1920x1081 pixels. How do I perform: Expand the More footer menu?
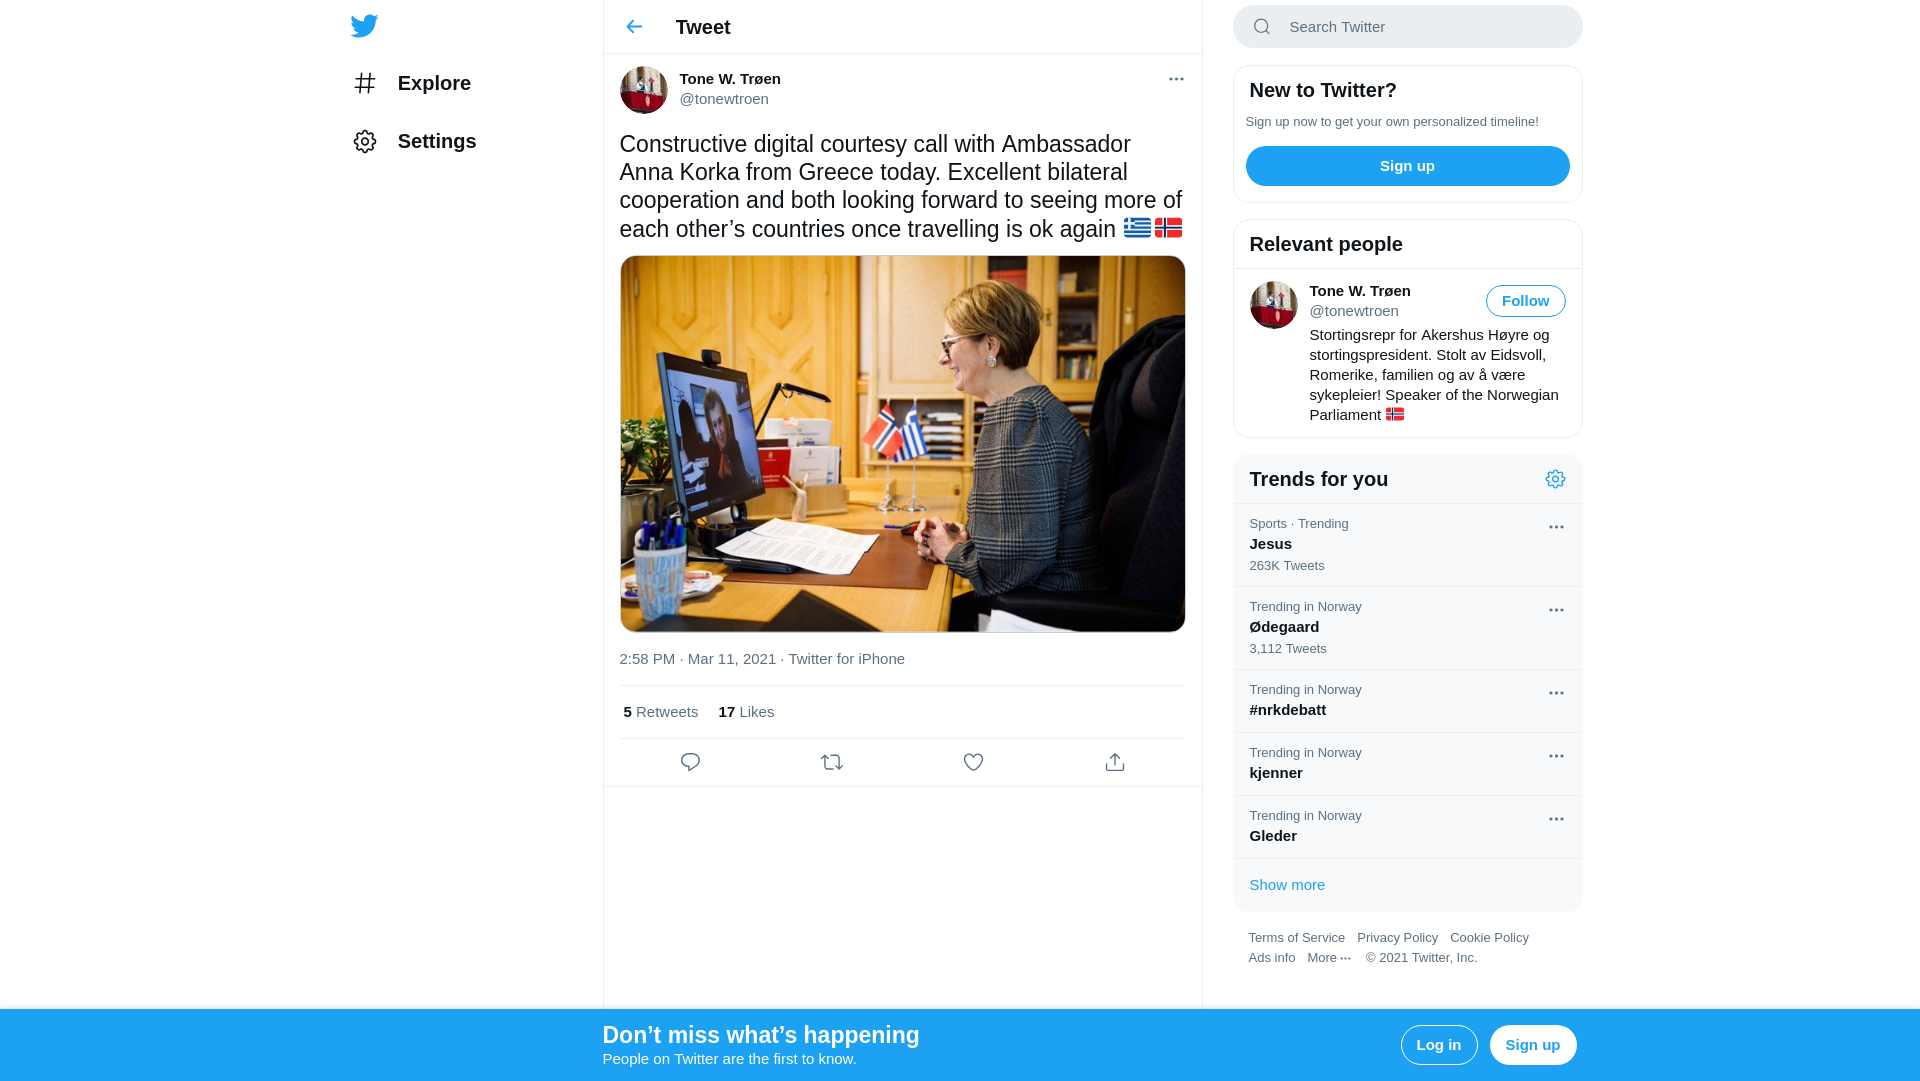point(1329,958)
